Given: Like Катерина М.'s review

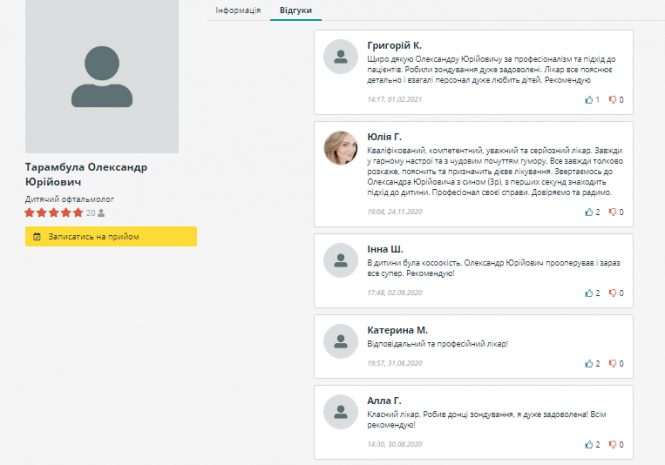Looking at the screenshot, I should 589,363.
